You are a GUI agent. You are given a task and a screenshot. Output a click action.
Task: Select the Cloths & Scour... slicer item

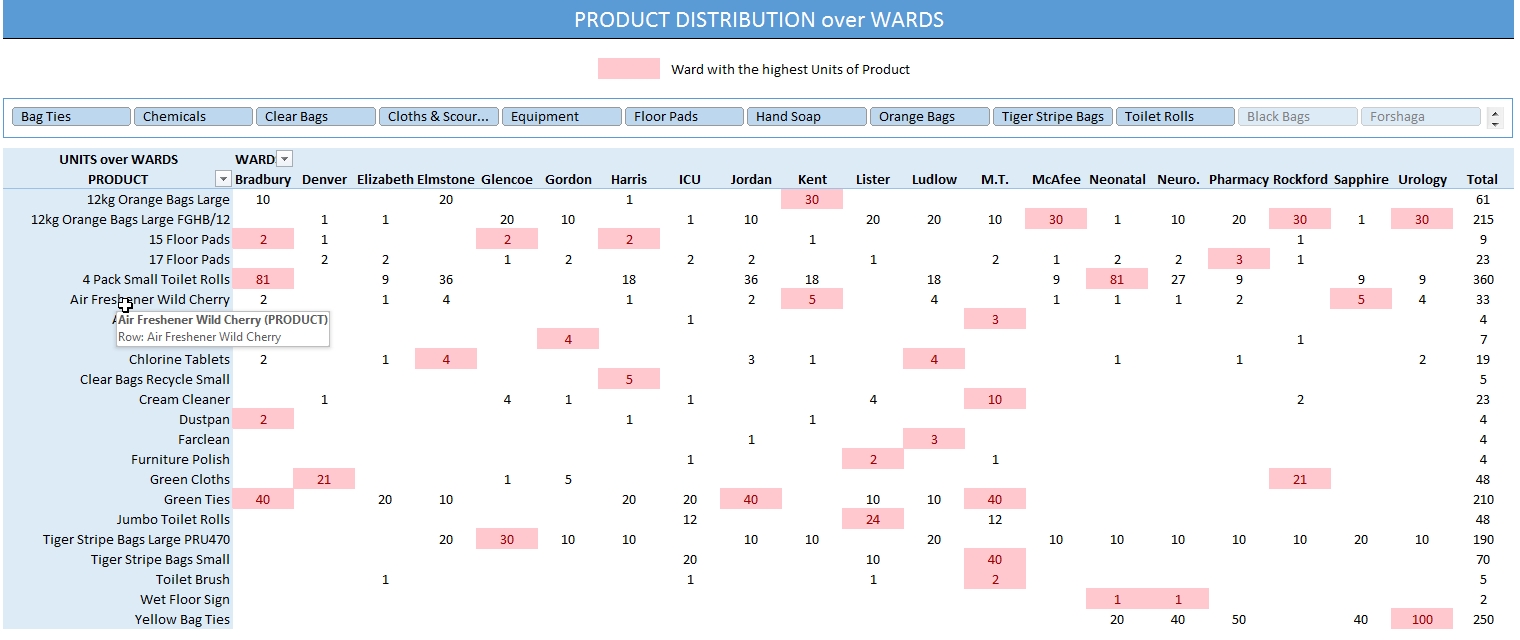[x=438, y=117]
